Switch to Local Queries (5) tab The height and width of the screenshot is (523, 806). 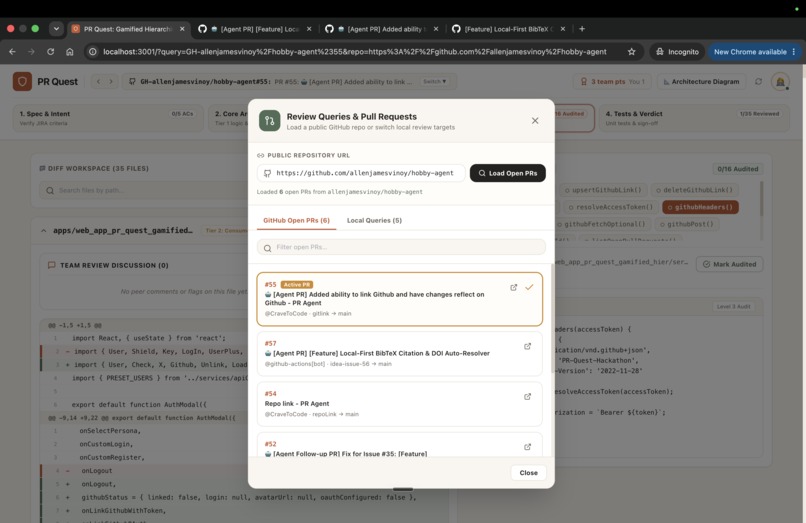click(374, 220)
